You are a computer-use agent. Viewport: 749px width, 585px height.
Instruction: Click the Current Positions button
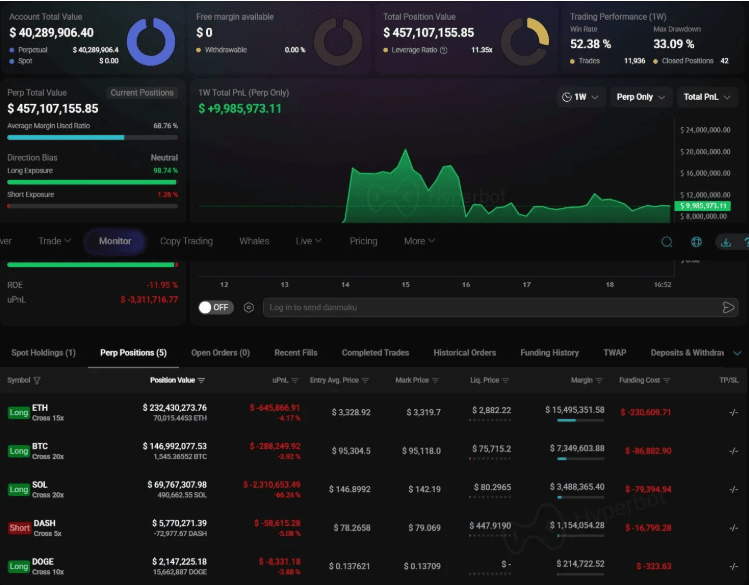point(142,93)
